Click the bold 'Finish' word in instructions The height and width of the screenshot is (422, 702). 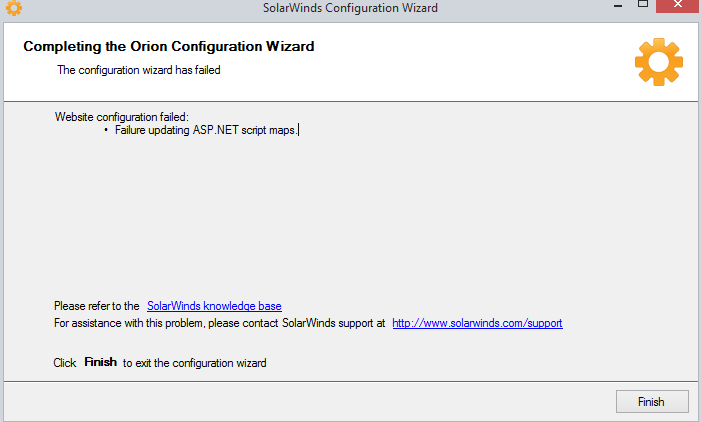(x=100, y=362)
